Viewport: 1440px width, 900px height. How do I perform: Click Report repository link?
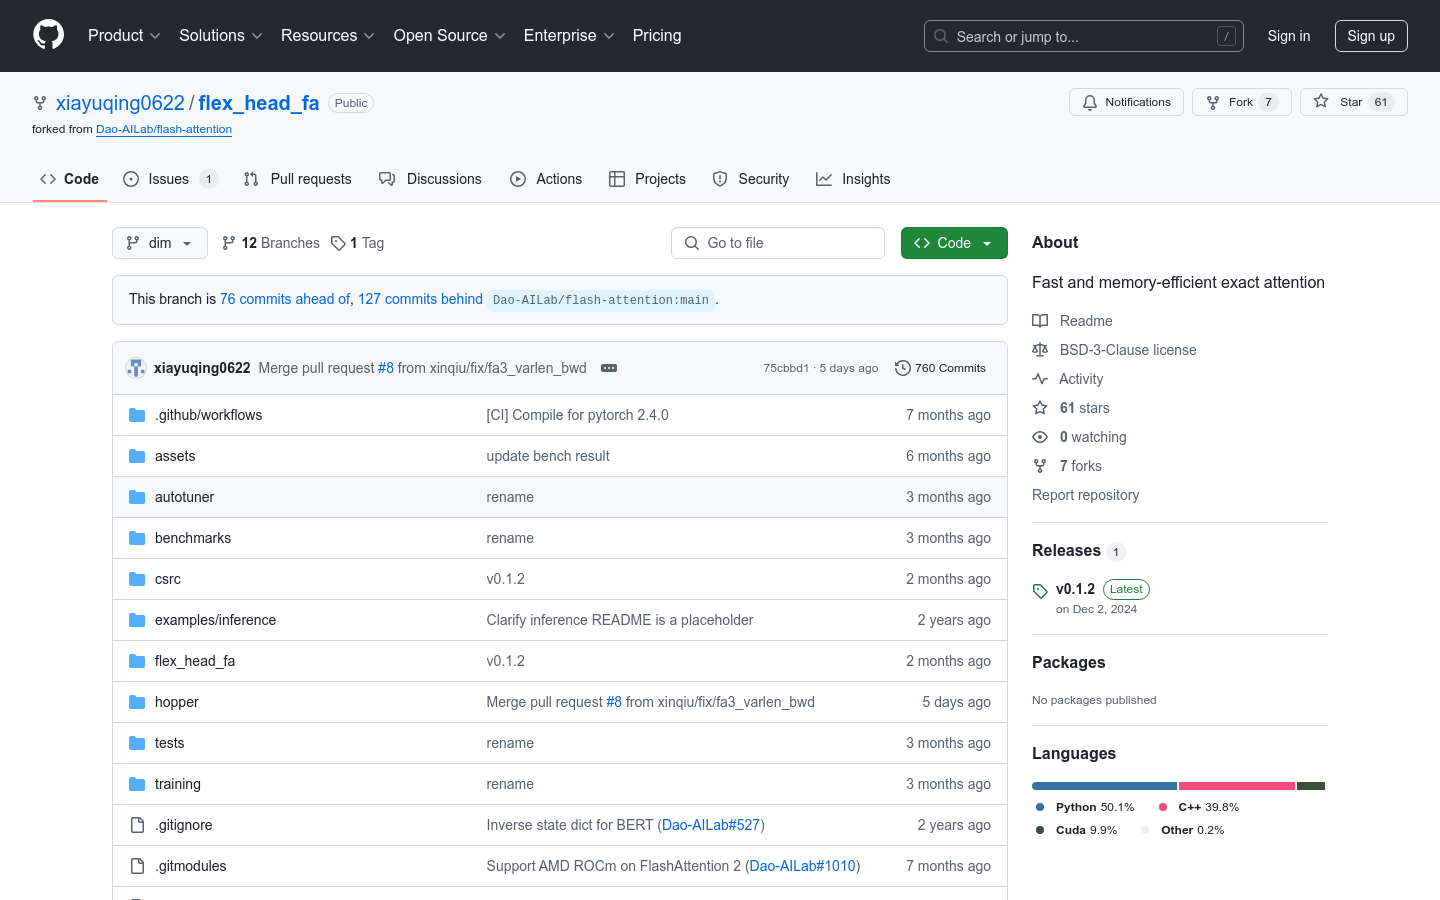coord(1085,495)
